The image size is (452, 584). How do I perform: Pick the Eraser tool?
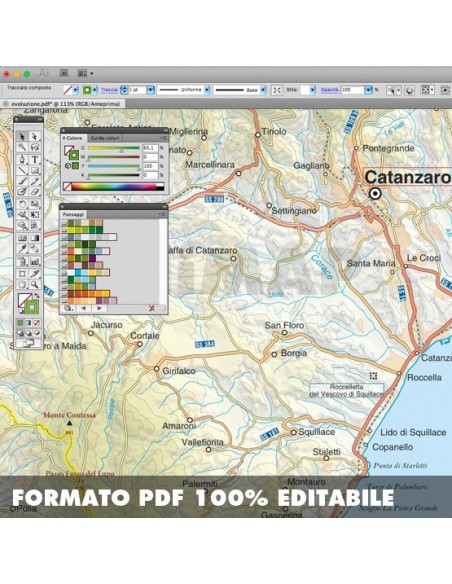click(x=35, y=192)
